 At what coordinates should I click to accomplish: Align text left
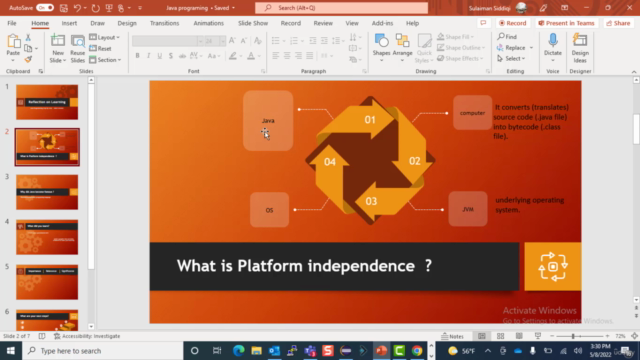click(276, 56)
